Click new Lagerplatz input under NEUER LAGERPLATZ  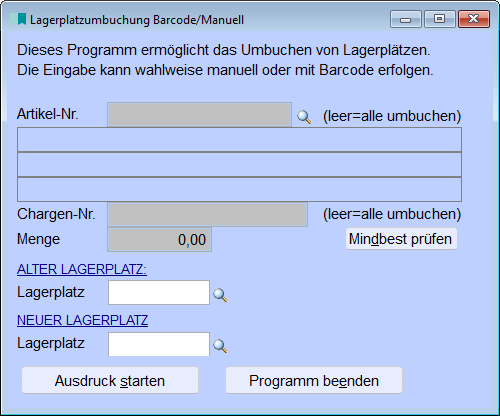[x=159, y=344]
